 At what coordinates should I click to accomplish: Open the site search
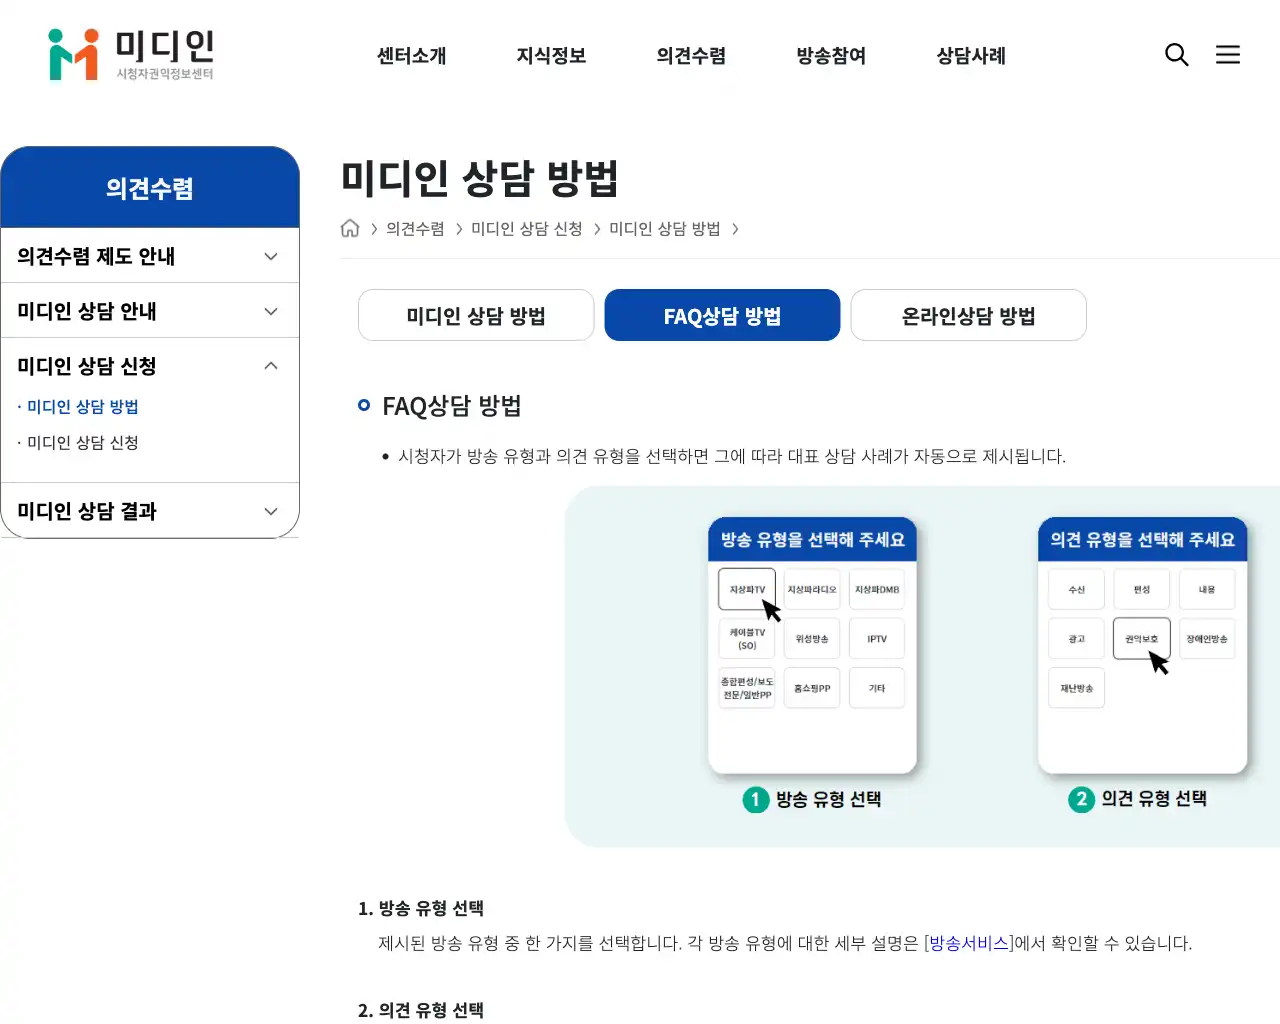click(1177, 55)
